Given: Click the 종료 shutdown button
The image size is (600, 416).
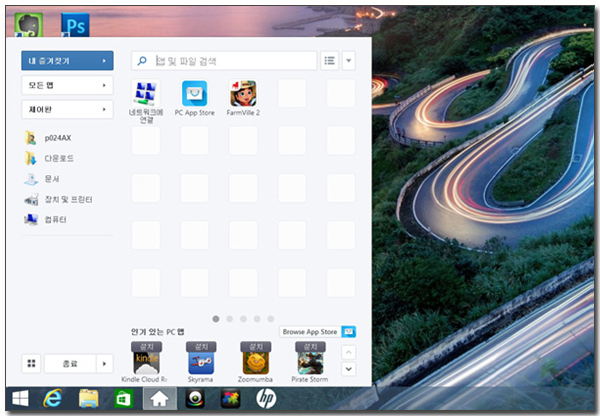Looking at the screenshot, I should pos(70,364).
